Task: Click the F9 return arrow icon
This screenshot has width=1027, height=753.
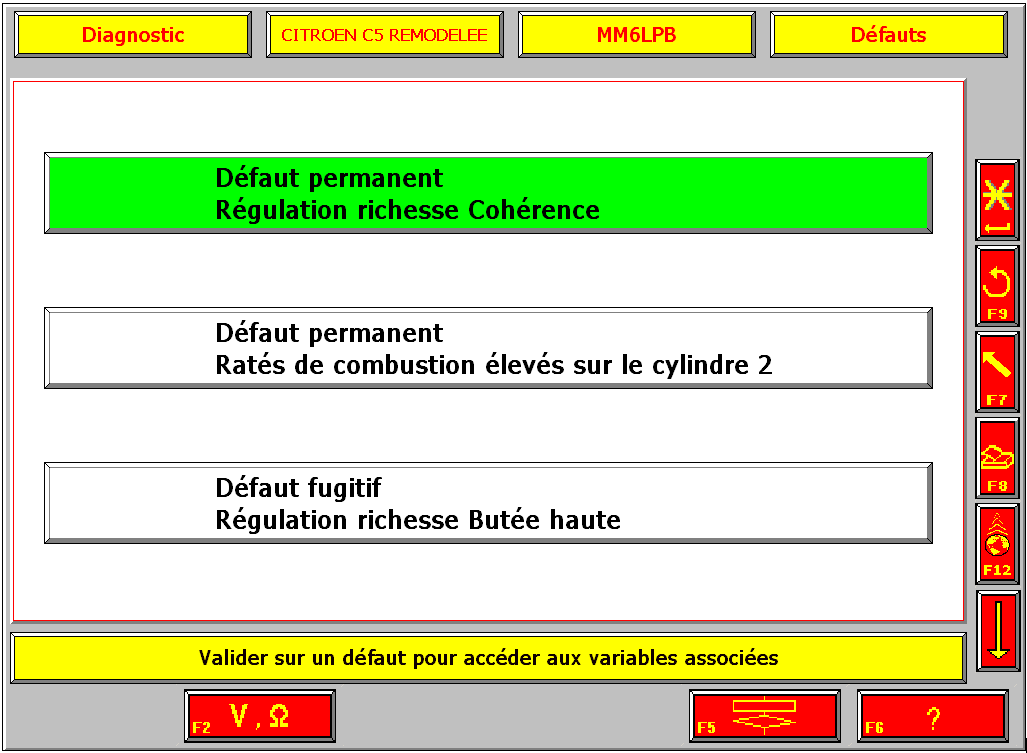Action: tap(997, 286)
